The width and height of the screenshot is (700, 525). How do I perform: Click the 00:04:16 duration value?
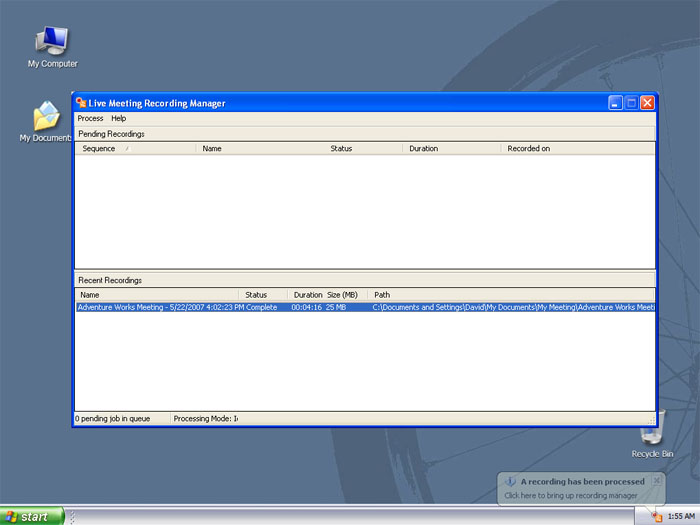306,307
